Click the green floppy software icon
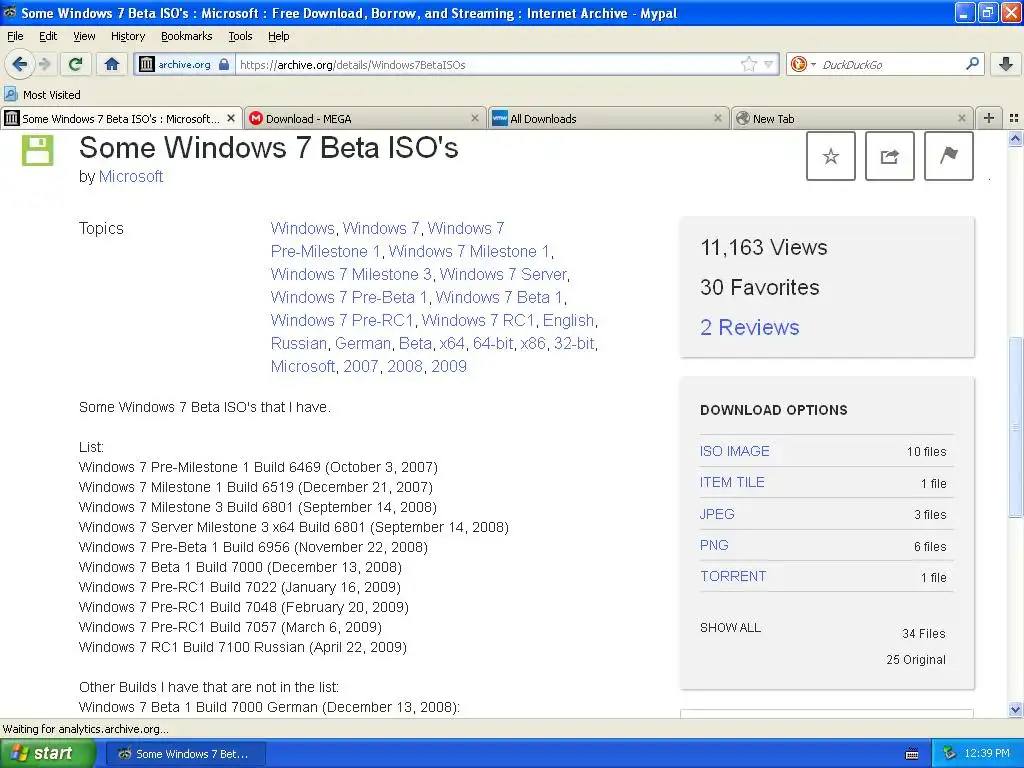The image size is (1024, 768). coord(38,150)
